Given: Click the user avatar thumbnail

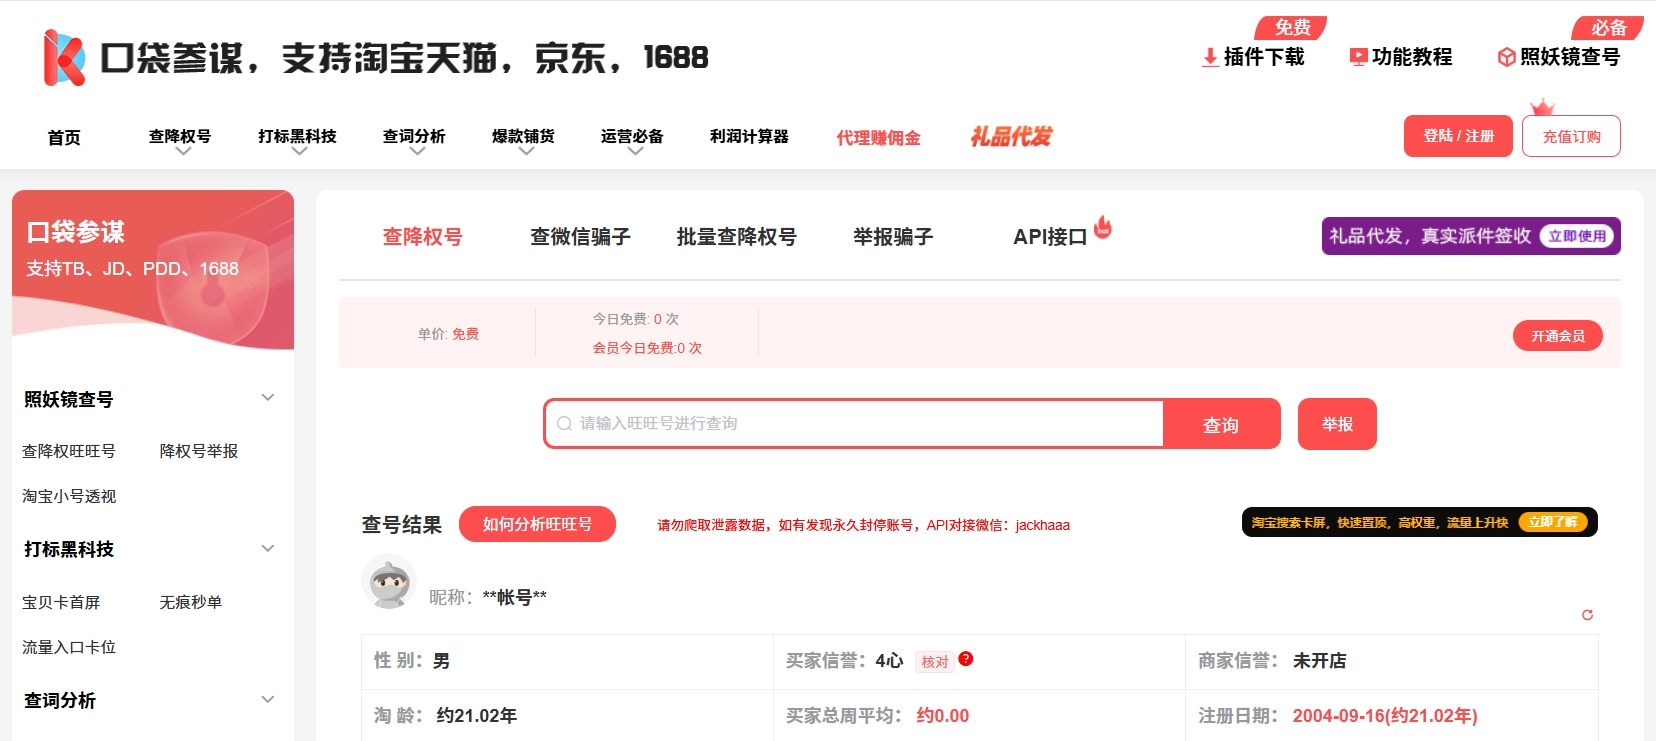Looking at the screenshot, I should tap(388, 582).
